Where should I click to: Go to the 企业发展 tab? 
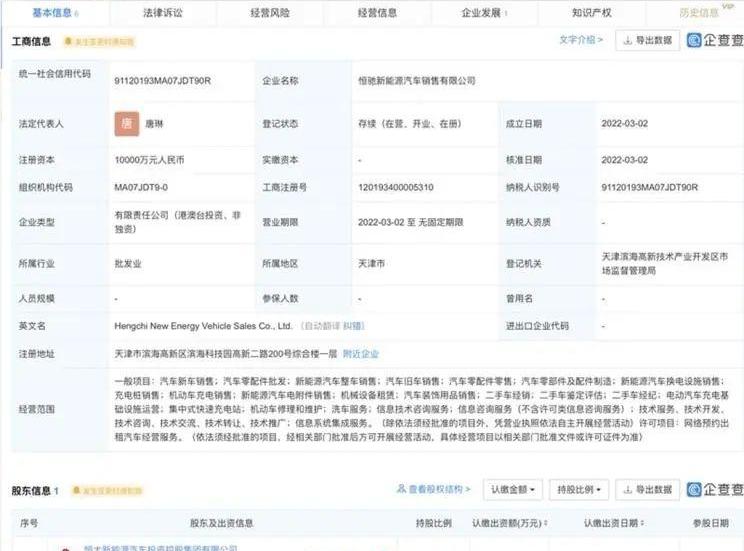[484, 13]
